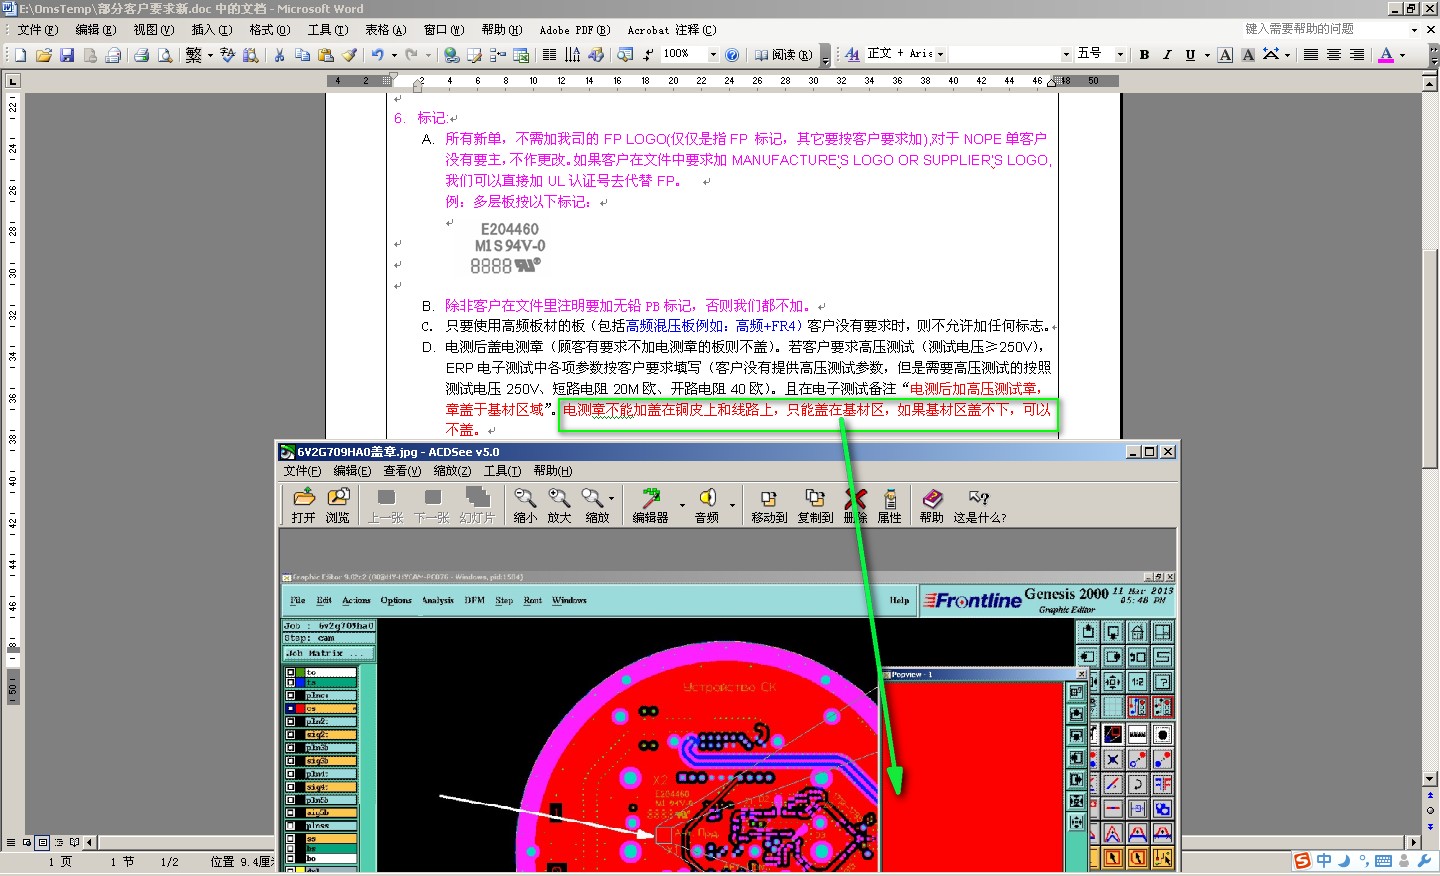Viewport: 1440px width, 876px height.
Task: Click the tab type selector left of ruler
Action: 13,81
